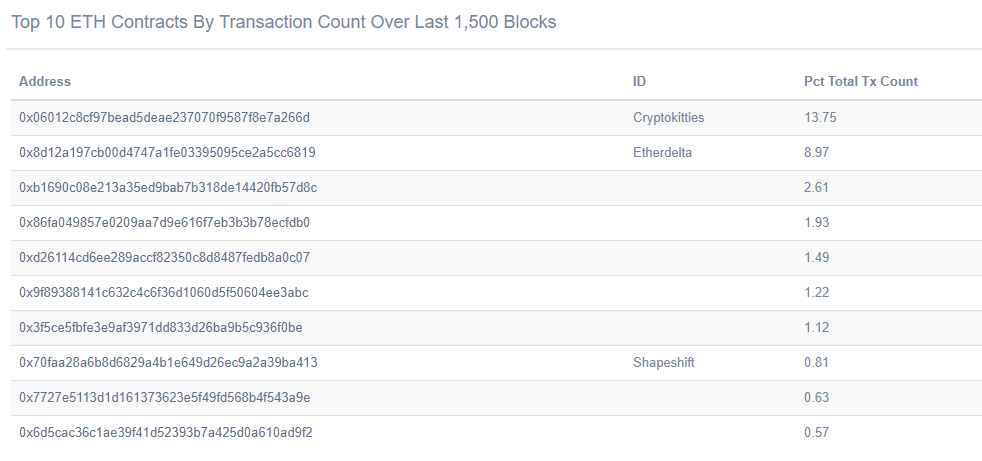Viewport: 982px width, 461px height.
Task: Click address starting with 0x9f893881
Action: pyautogui.click(x=164, y=293)
